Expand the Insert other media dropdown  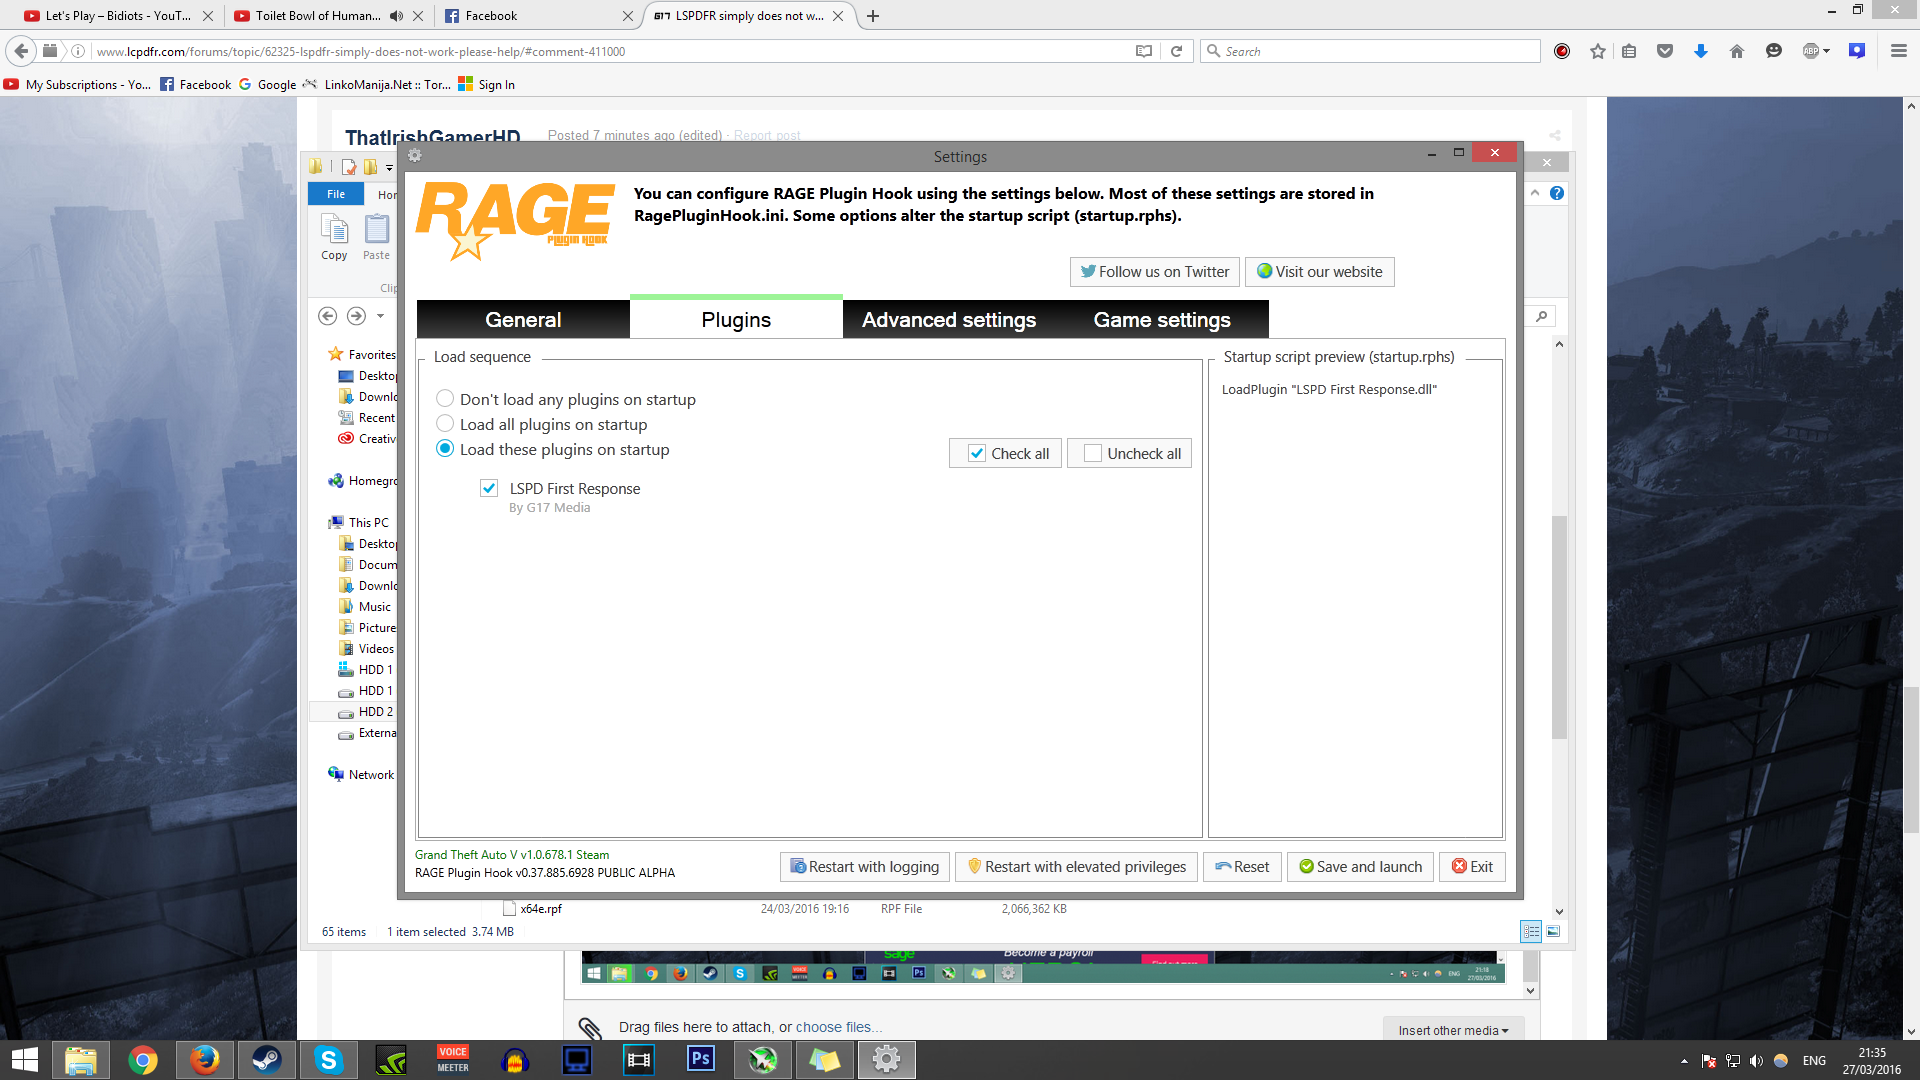pos(1453,1030)
